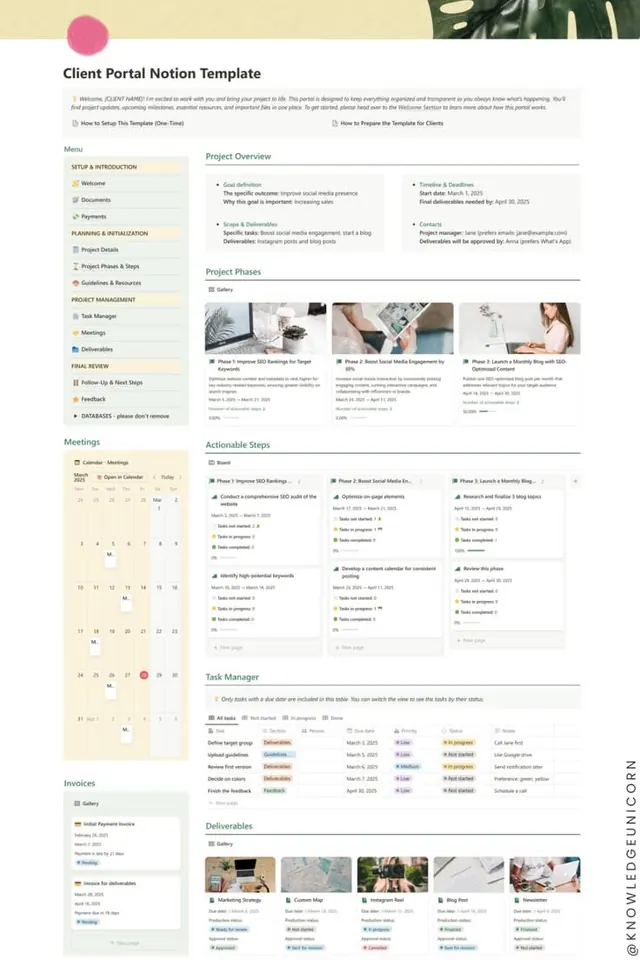Image resolution: width=640 pixels, height=960 pixels.
Task: Open the Conduct a comprehensive SEO audit card
Action: pyautogui.click(x=264, y=526)
